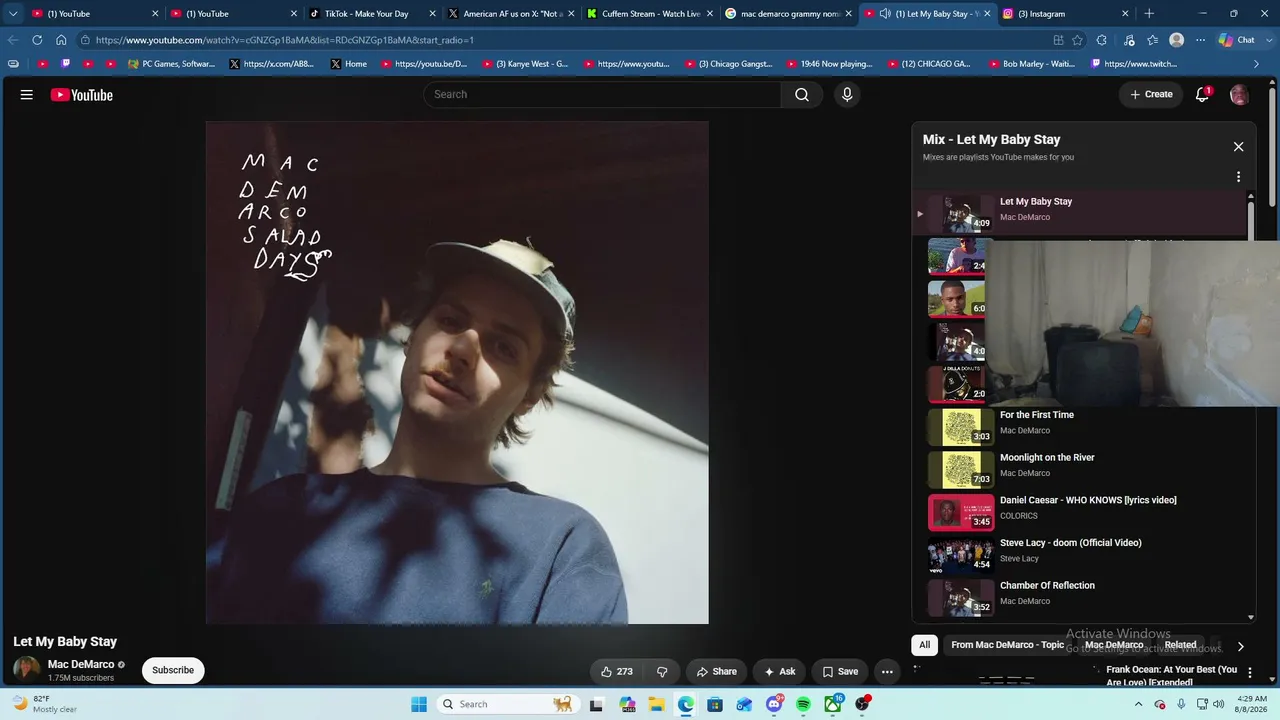Show more bookmarks with the chevron
Image resolution: width=1280 pixels, height=720 pixels.
(1257, 64)
